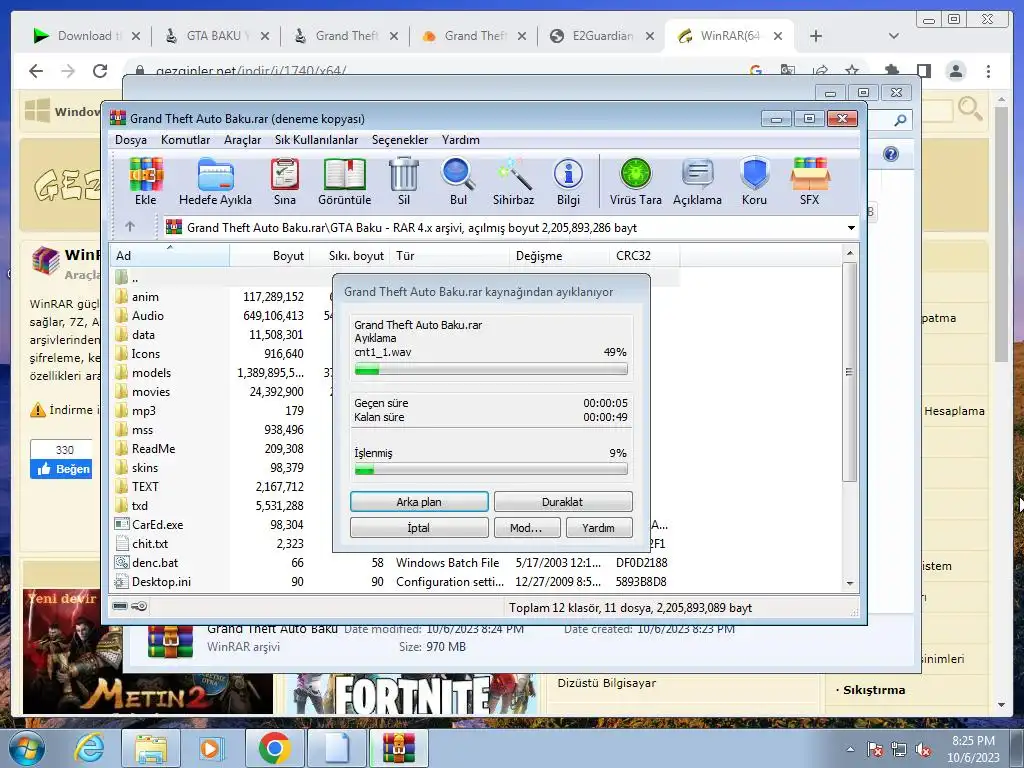1024x768 pixels.
Task: Open the Komutlar menu
Action: click(x=185, y=140)
